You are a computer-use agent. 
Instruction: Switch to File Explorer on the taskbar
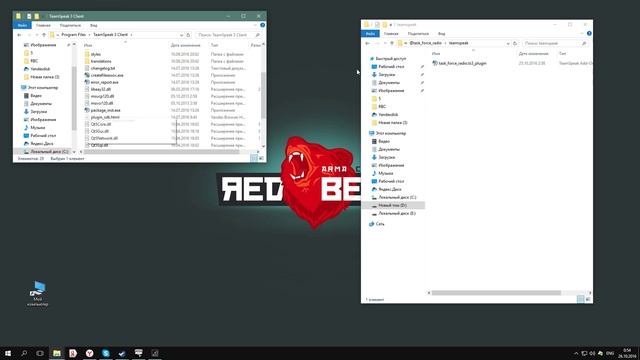(x=57, y=353)
